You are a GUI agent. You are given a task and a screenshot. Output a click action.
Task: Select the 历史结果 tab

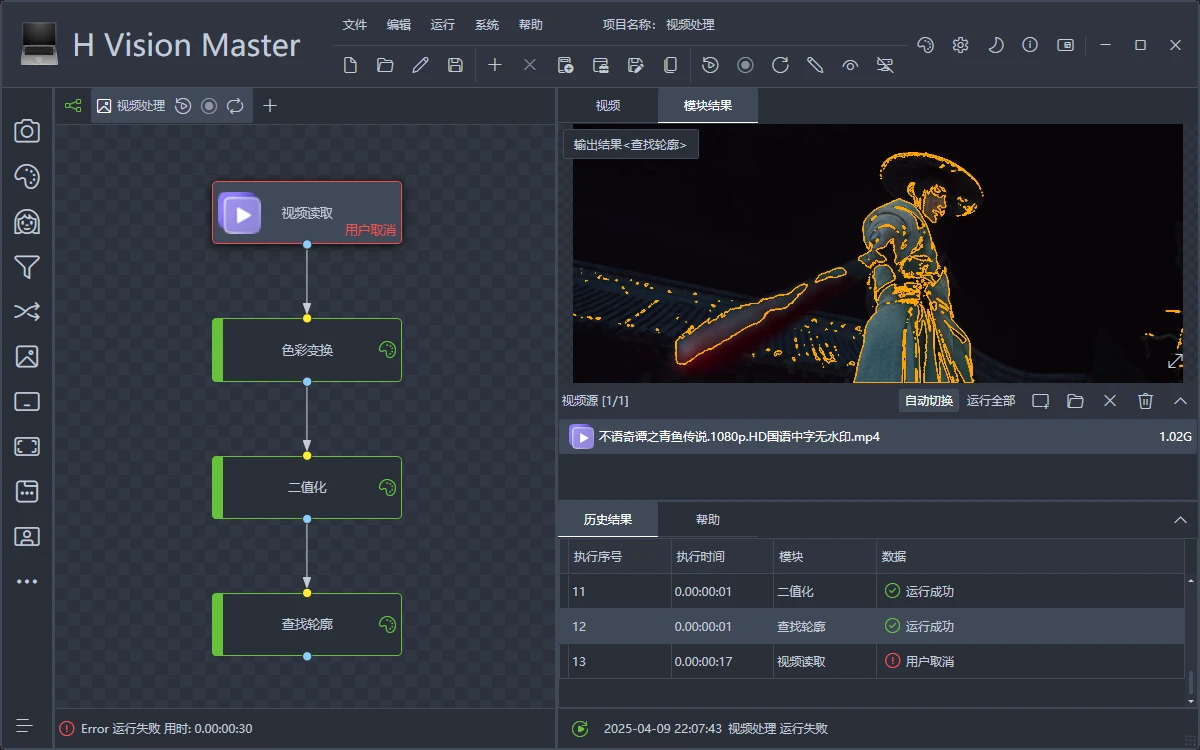tap(608, 520)
